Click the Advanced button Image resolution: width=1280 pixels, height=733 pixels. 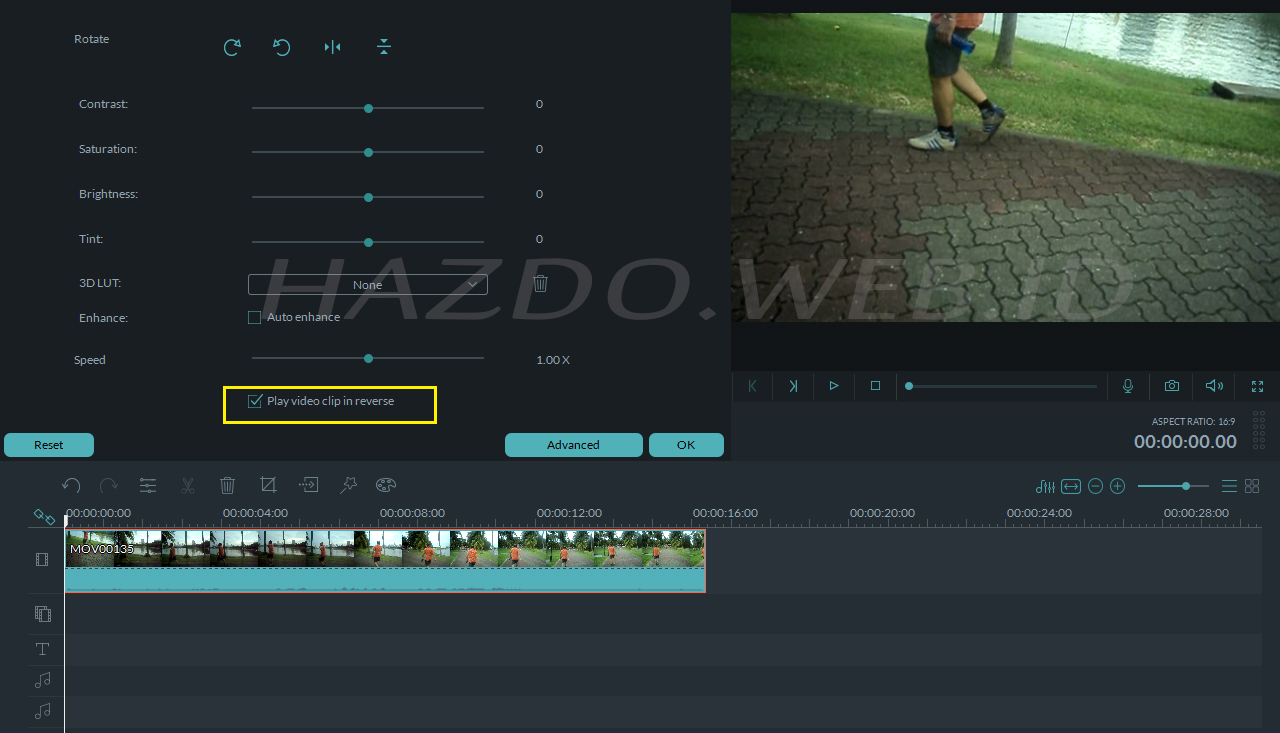(x=574, y=445)
